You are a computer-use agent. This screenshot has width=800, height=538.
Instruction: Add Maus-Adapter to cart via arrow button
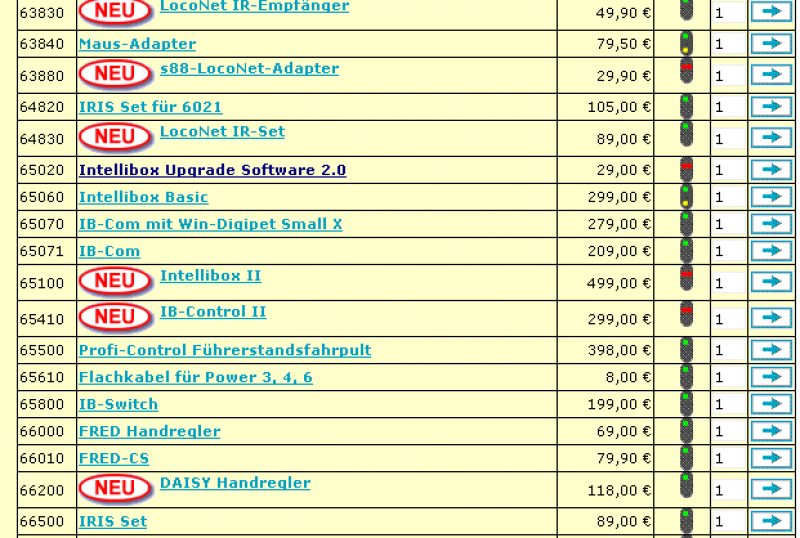[771, 44]
